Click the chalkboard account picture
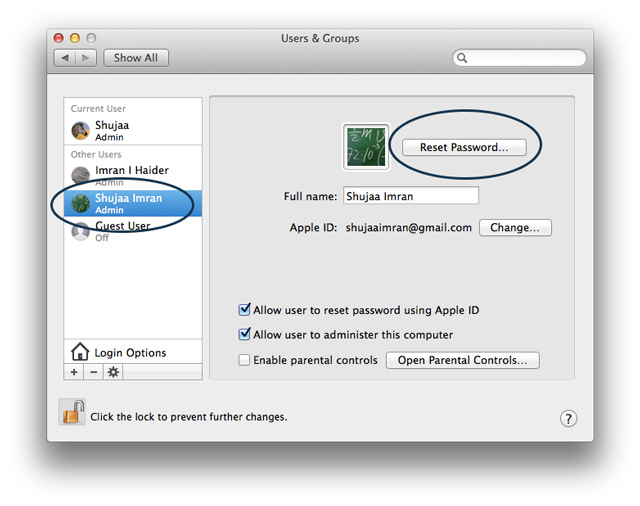Screen dimensions: 640x506 [366, 147]
